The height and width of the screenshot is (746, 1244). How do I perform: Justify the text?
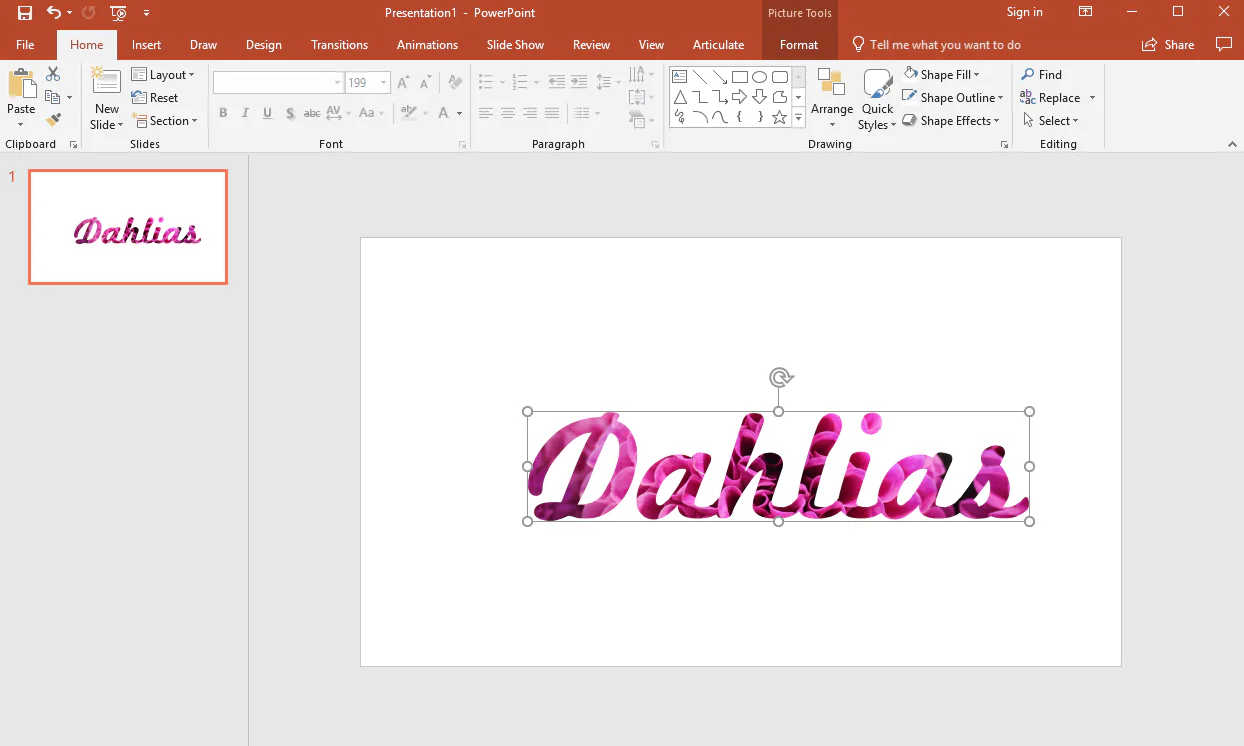552,113
